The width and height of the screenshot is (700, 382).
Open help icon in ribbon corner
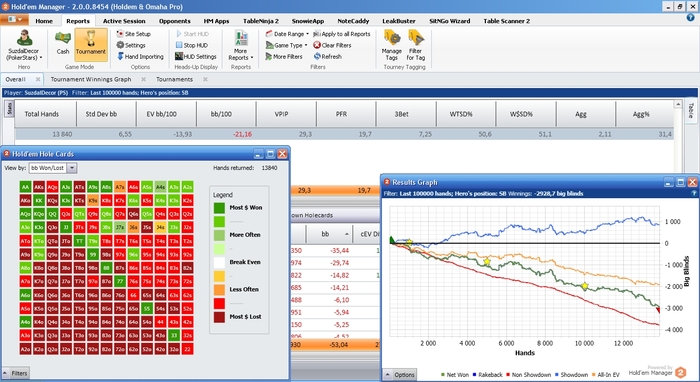[690, 18]
